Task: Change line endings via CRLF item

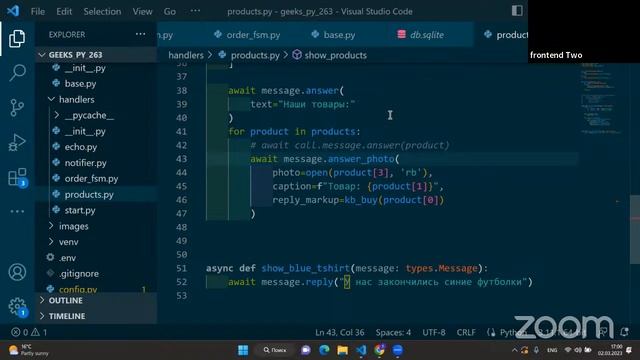Action: point(466,332)
